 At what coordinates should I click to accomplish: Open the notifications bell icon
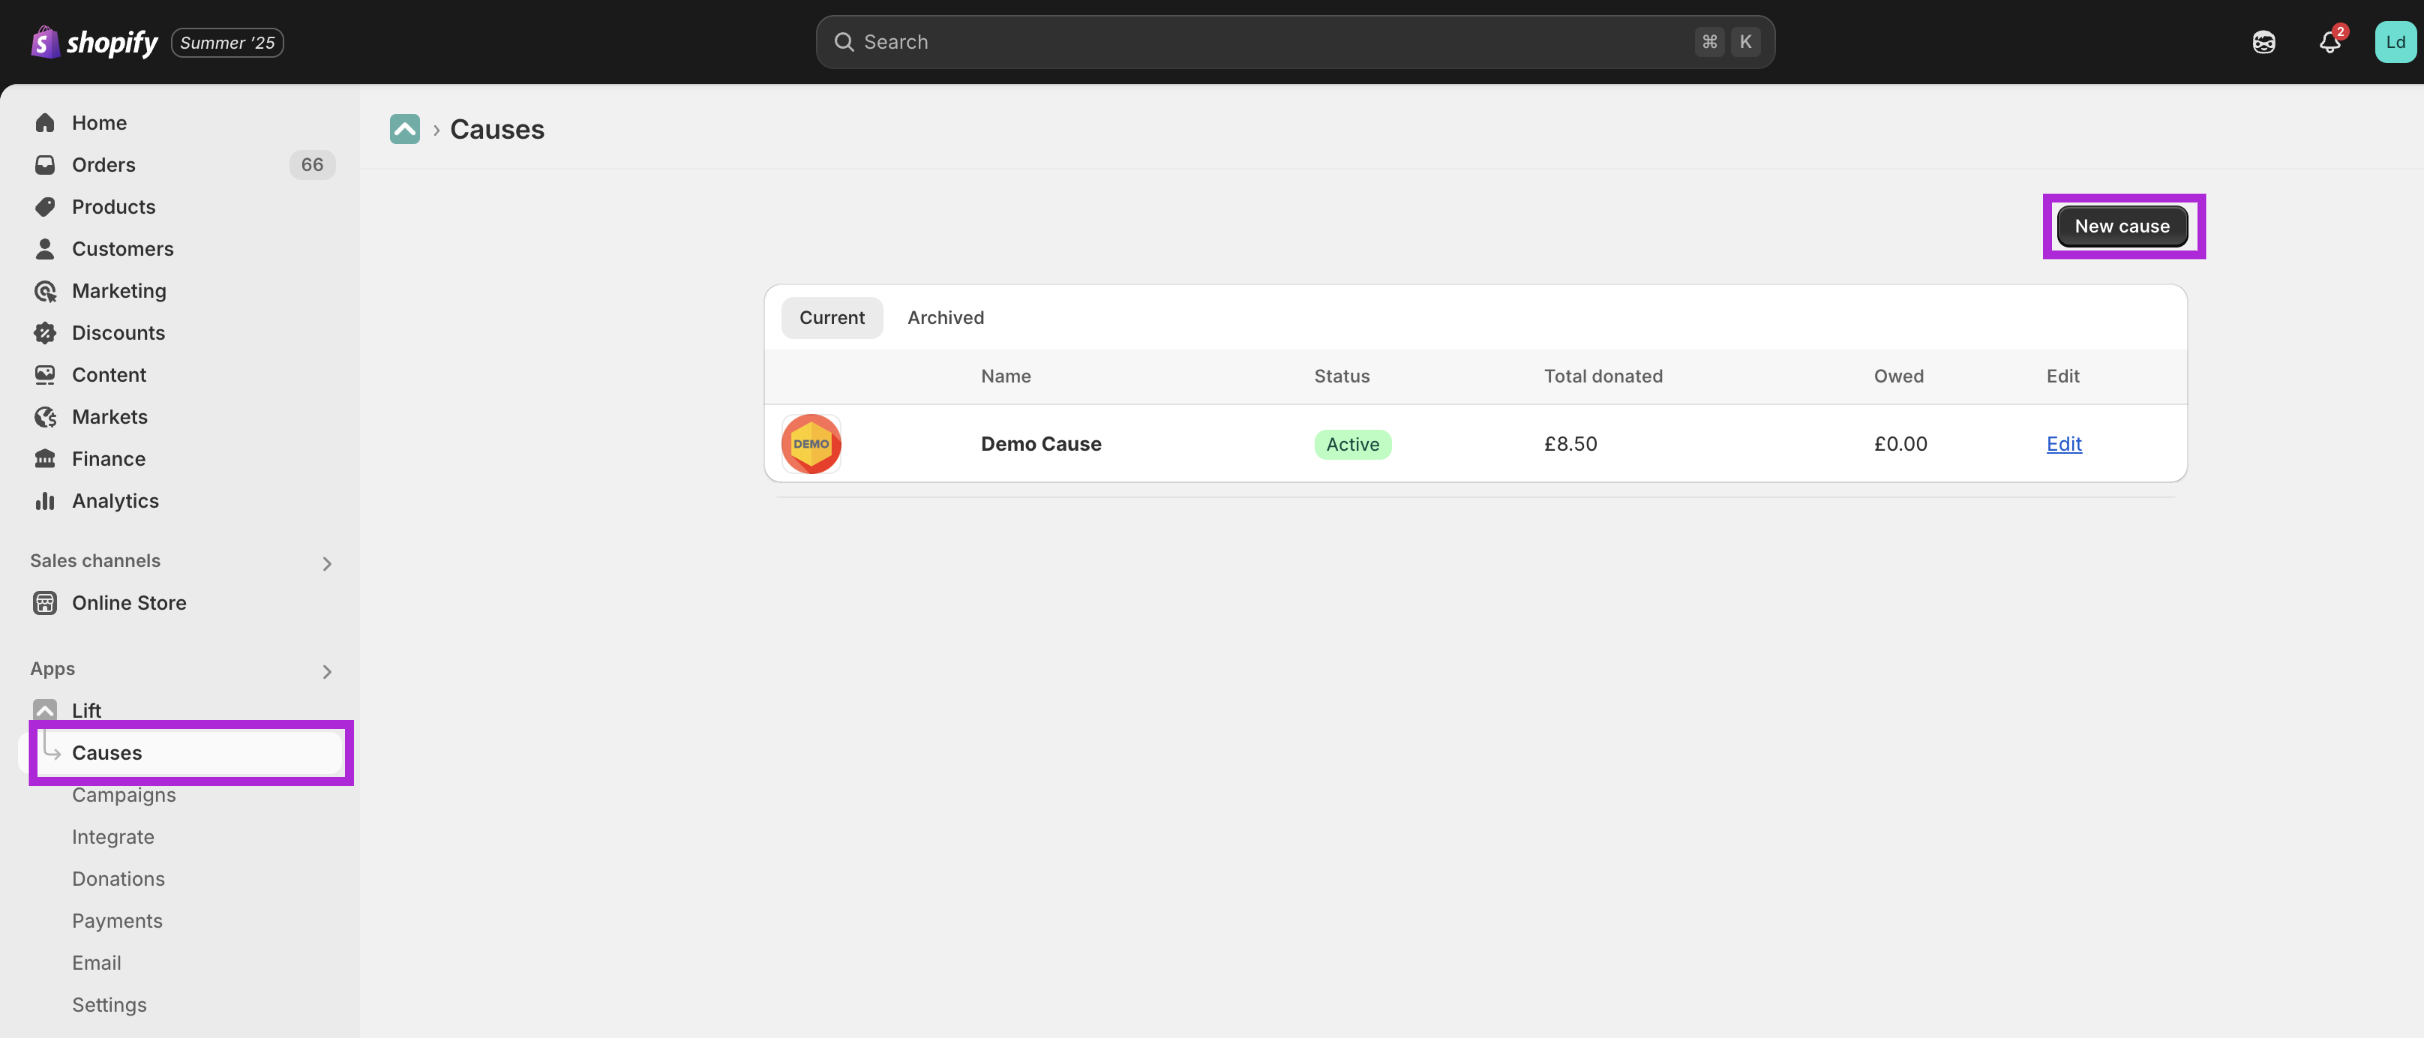(x=2329, y=42)
